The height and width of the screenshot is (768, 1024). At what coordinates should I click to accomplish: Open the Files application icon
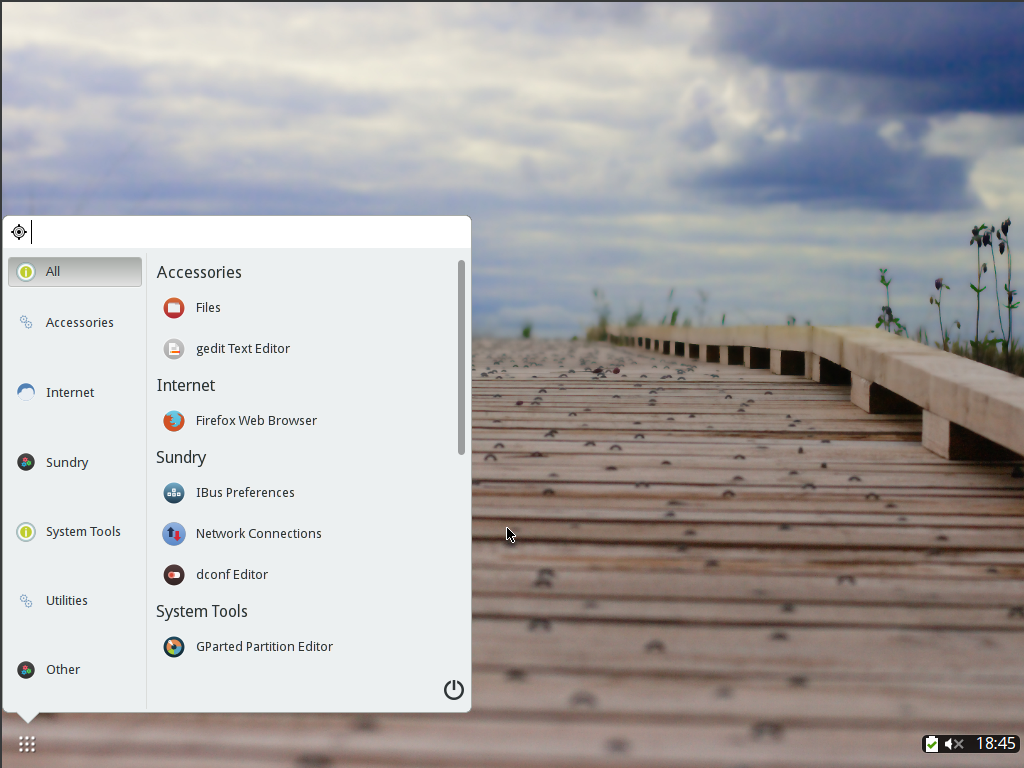coord(174,308)
